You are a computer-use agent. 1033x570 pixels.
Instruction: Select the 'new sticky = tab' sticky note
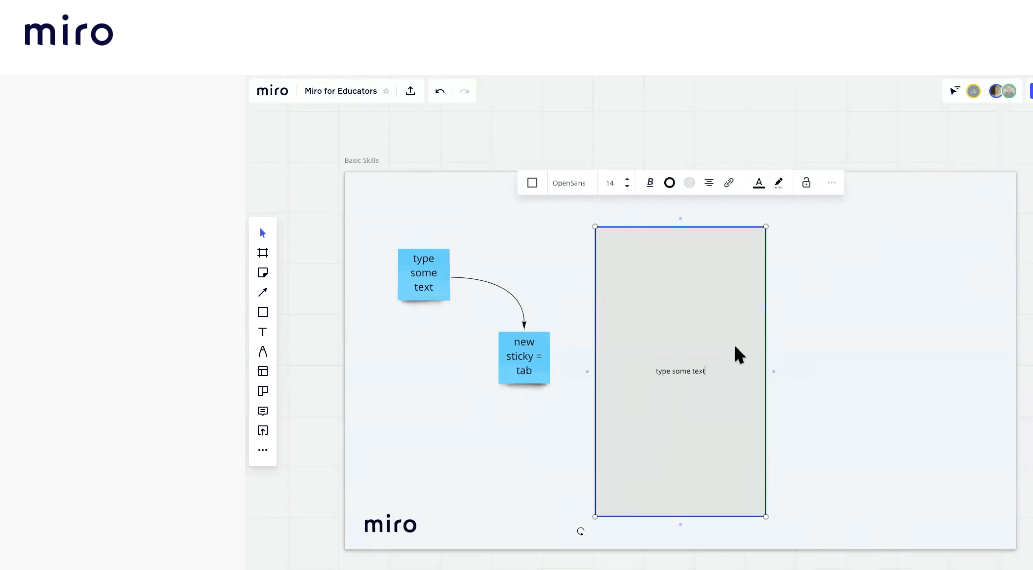524,358
